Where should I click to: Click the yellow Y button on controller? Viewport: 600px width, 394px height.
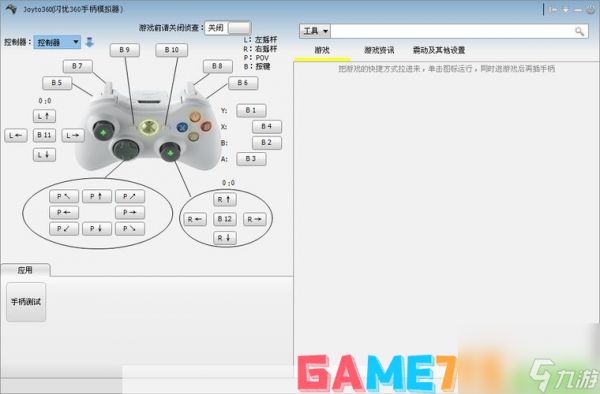[x=195, y=116]
